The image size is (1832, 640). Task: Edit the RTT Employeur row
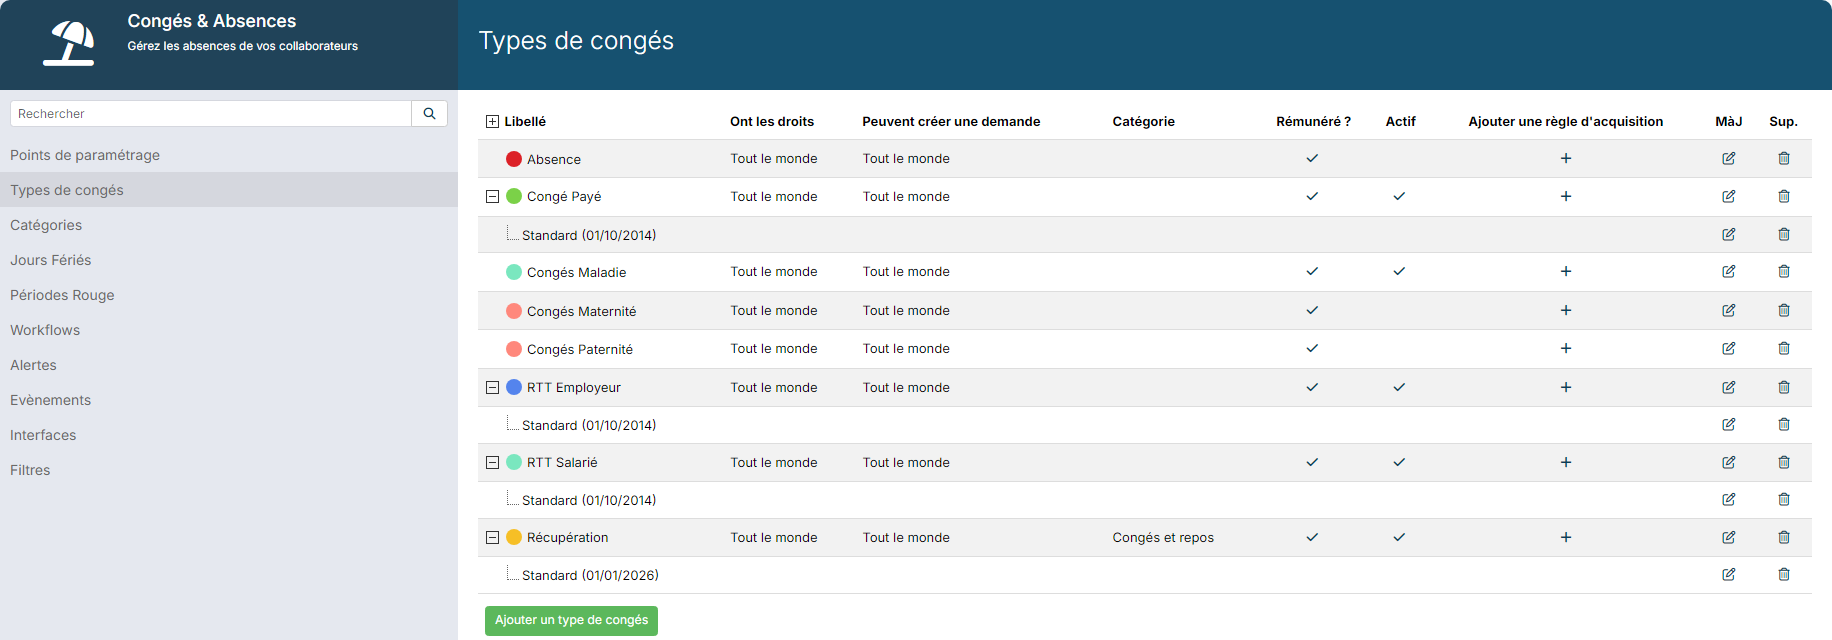point(1728,387)
